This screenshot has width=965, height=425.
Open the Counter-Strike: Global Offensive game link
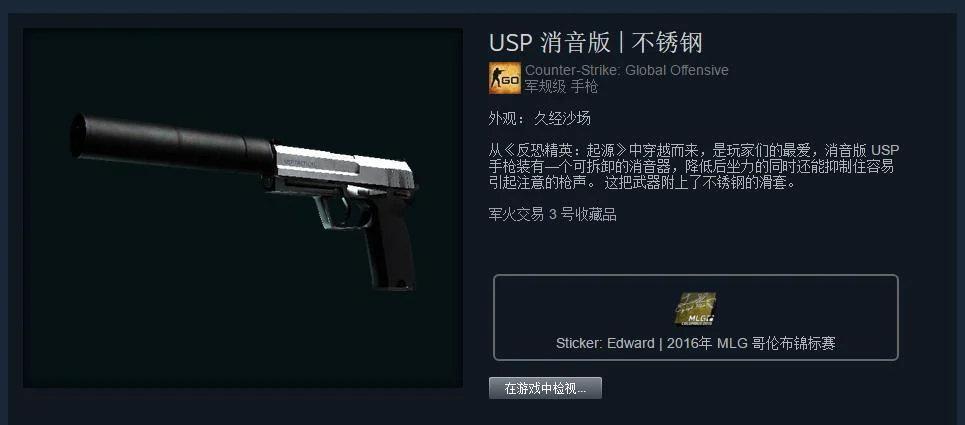click(627, 70)
